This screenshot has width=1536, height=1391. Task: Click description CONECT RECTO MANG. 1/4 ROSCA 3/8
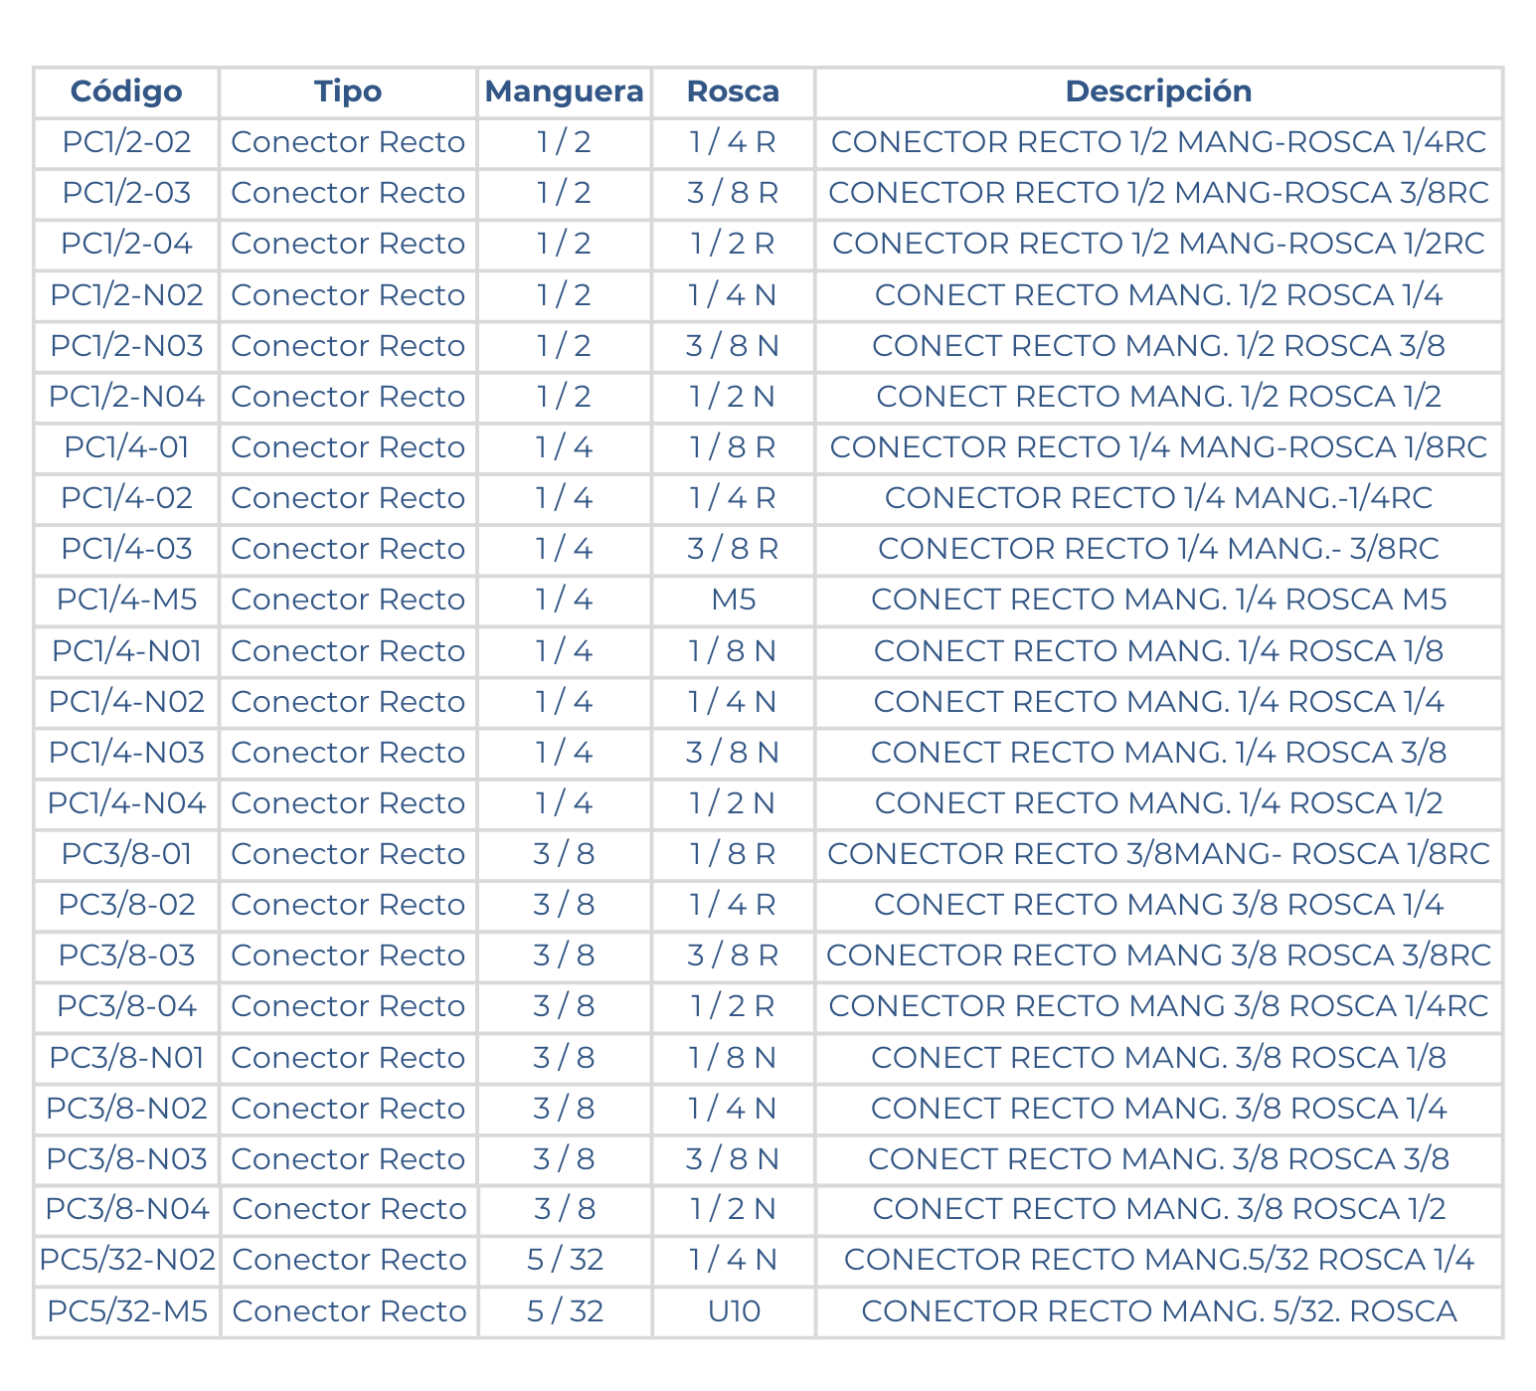(x=1158, y=752)
